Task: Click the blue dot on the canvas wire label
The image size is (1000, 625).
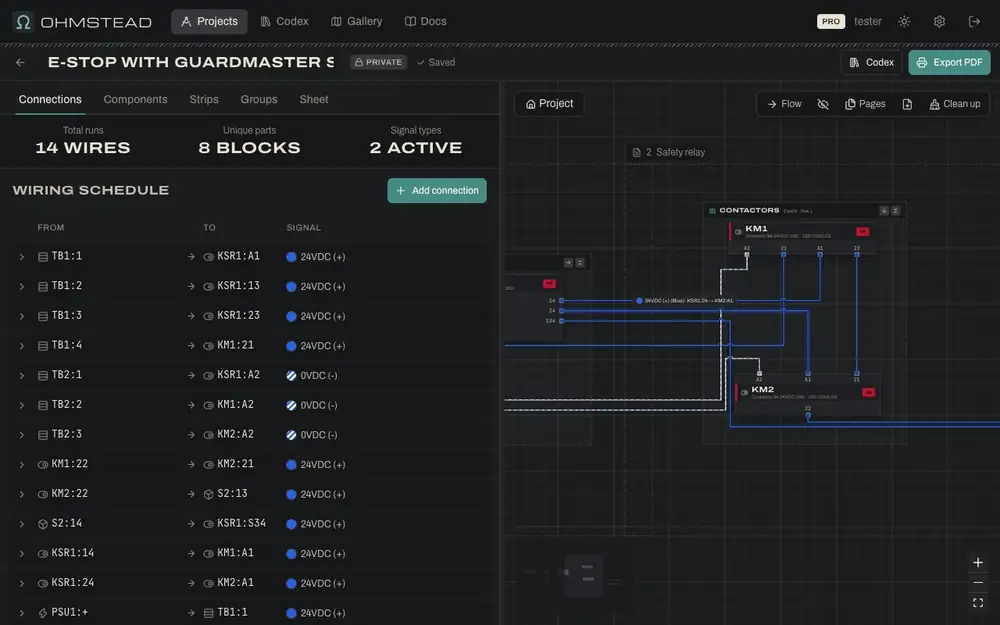Action: 639,300
